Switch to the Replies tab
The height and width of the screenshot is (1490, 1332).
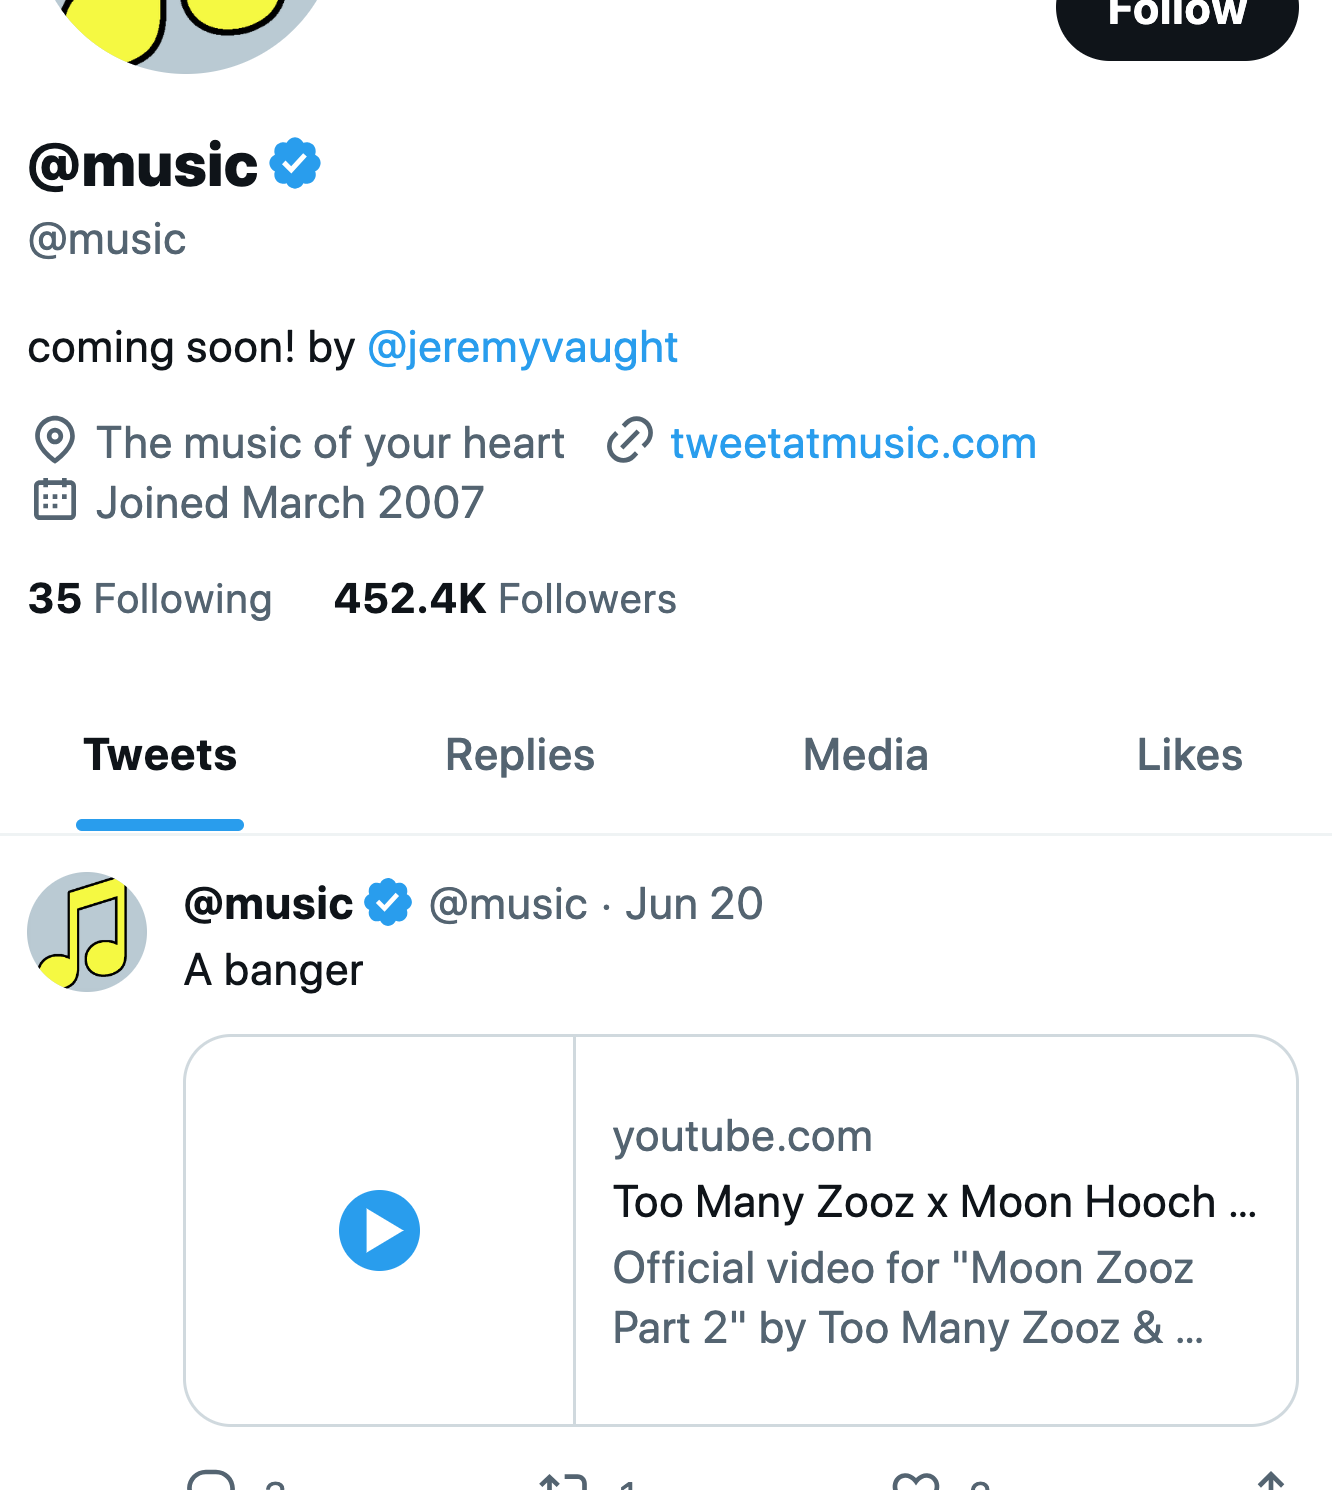pos(520,756)
